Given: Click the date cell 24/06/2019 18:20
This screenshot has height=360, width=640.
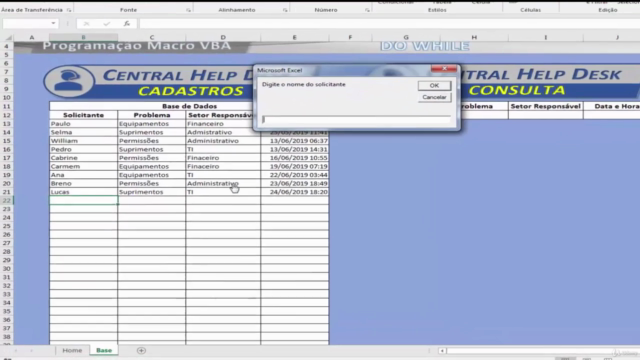Looking at the screenshot, I should pyautogui.click(x=295, y=192).
